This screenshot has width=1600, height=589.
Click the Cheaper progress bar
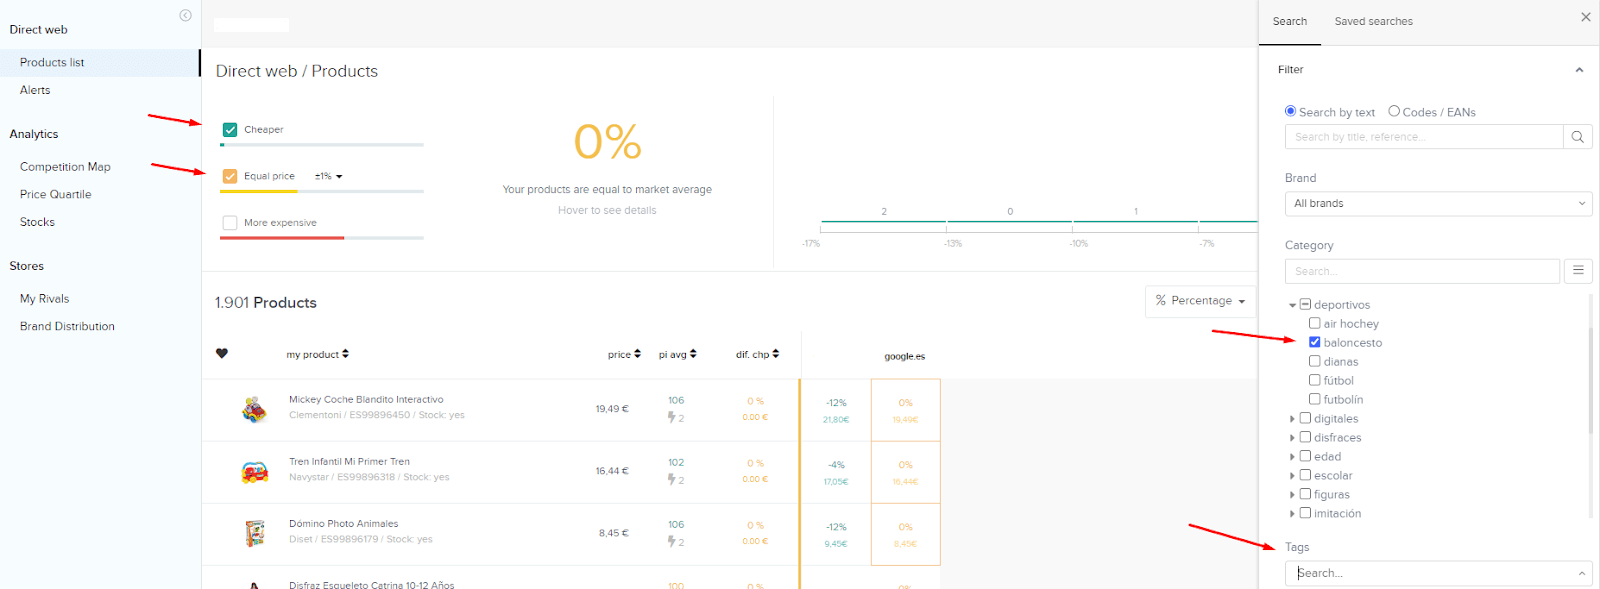[322, 145]
